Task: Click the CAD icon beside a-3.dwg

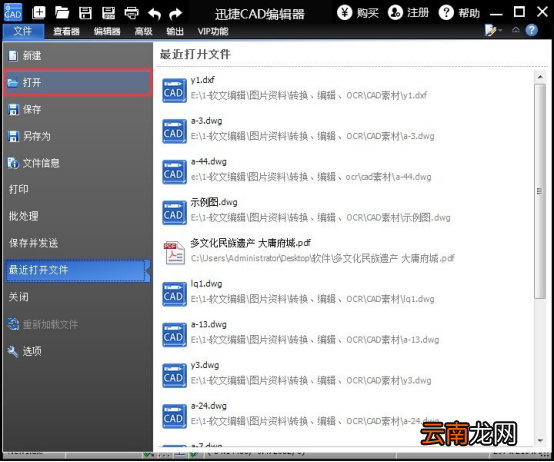Action: [174, 131]
